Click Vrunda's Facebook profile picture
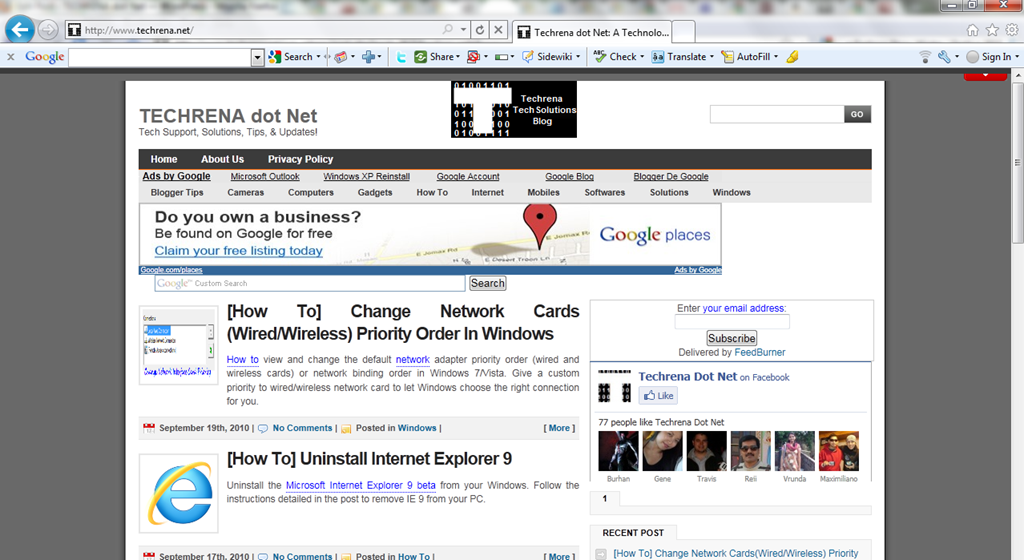This screenshot has height=560, width=1024. pyautogui.click(x=794, y=451)
